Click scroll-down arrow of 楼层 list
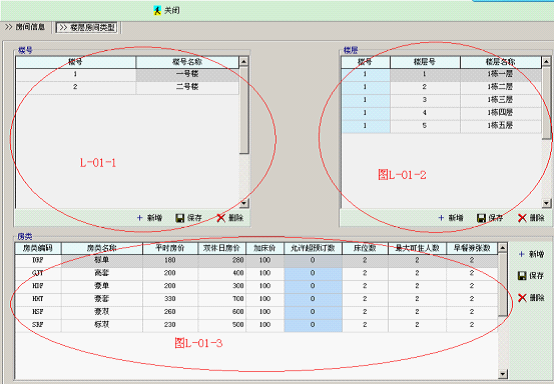The height and width of the screenshot is (384, 554). click(x=546, y=203)
